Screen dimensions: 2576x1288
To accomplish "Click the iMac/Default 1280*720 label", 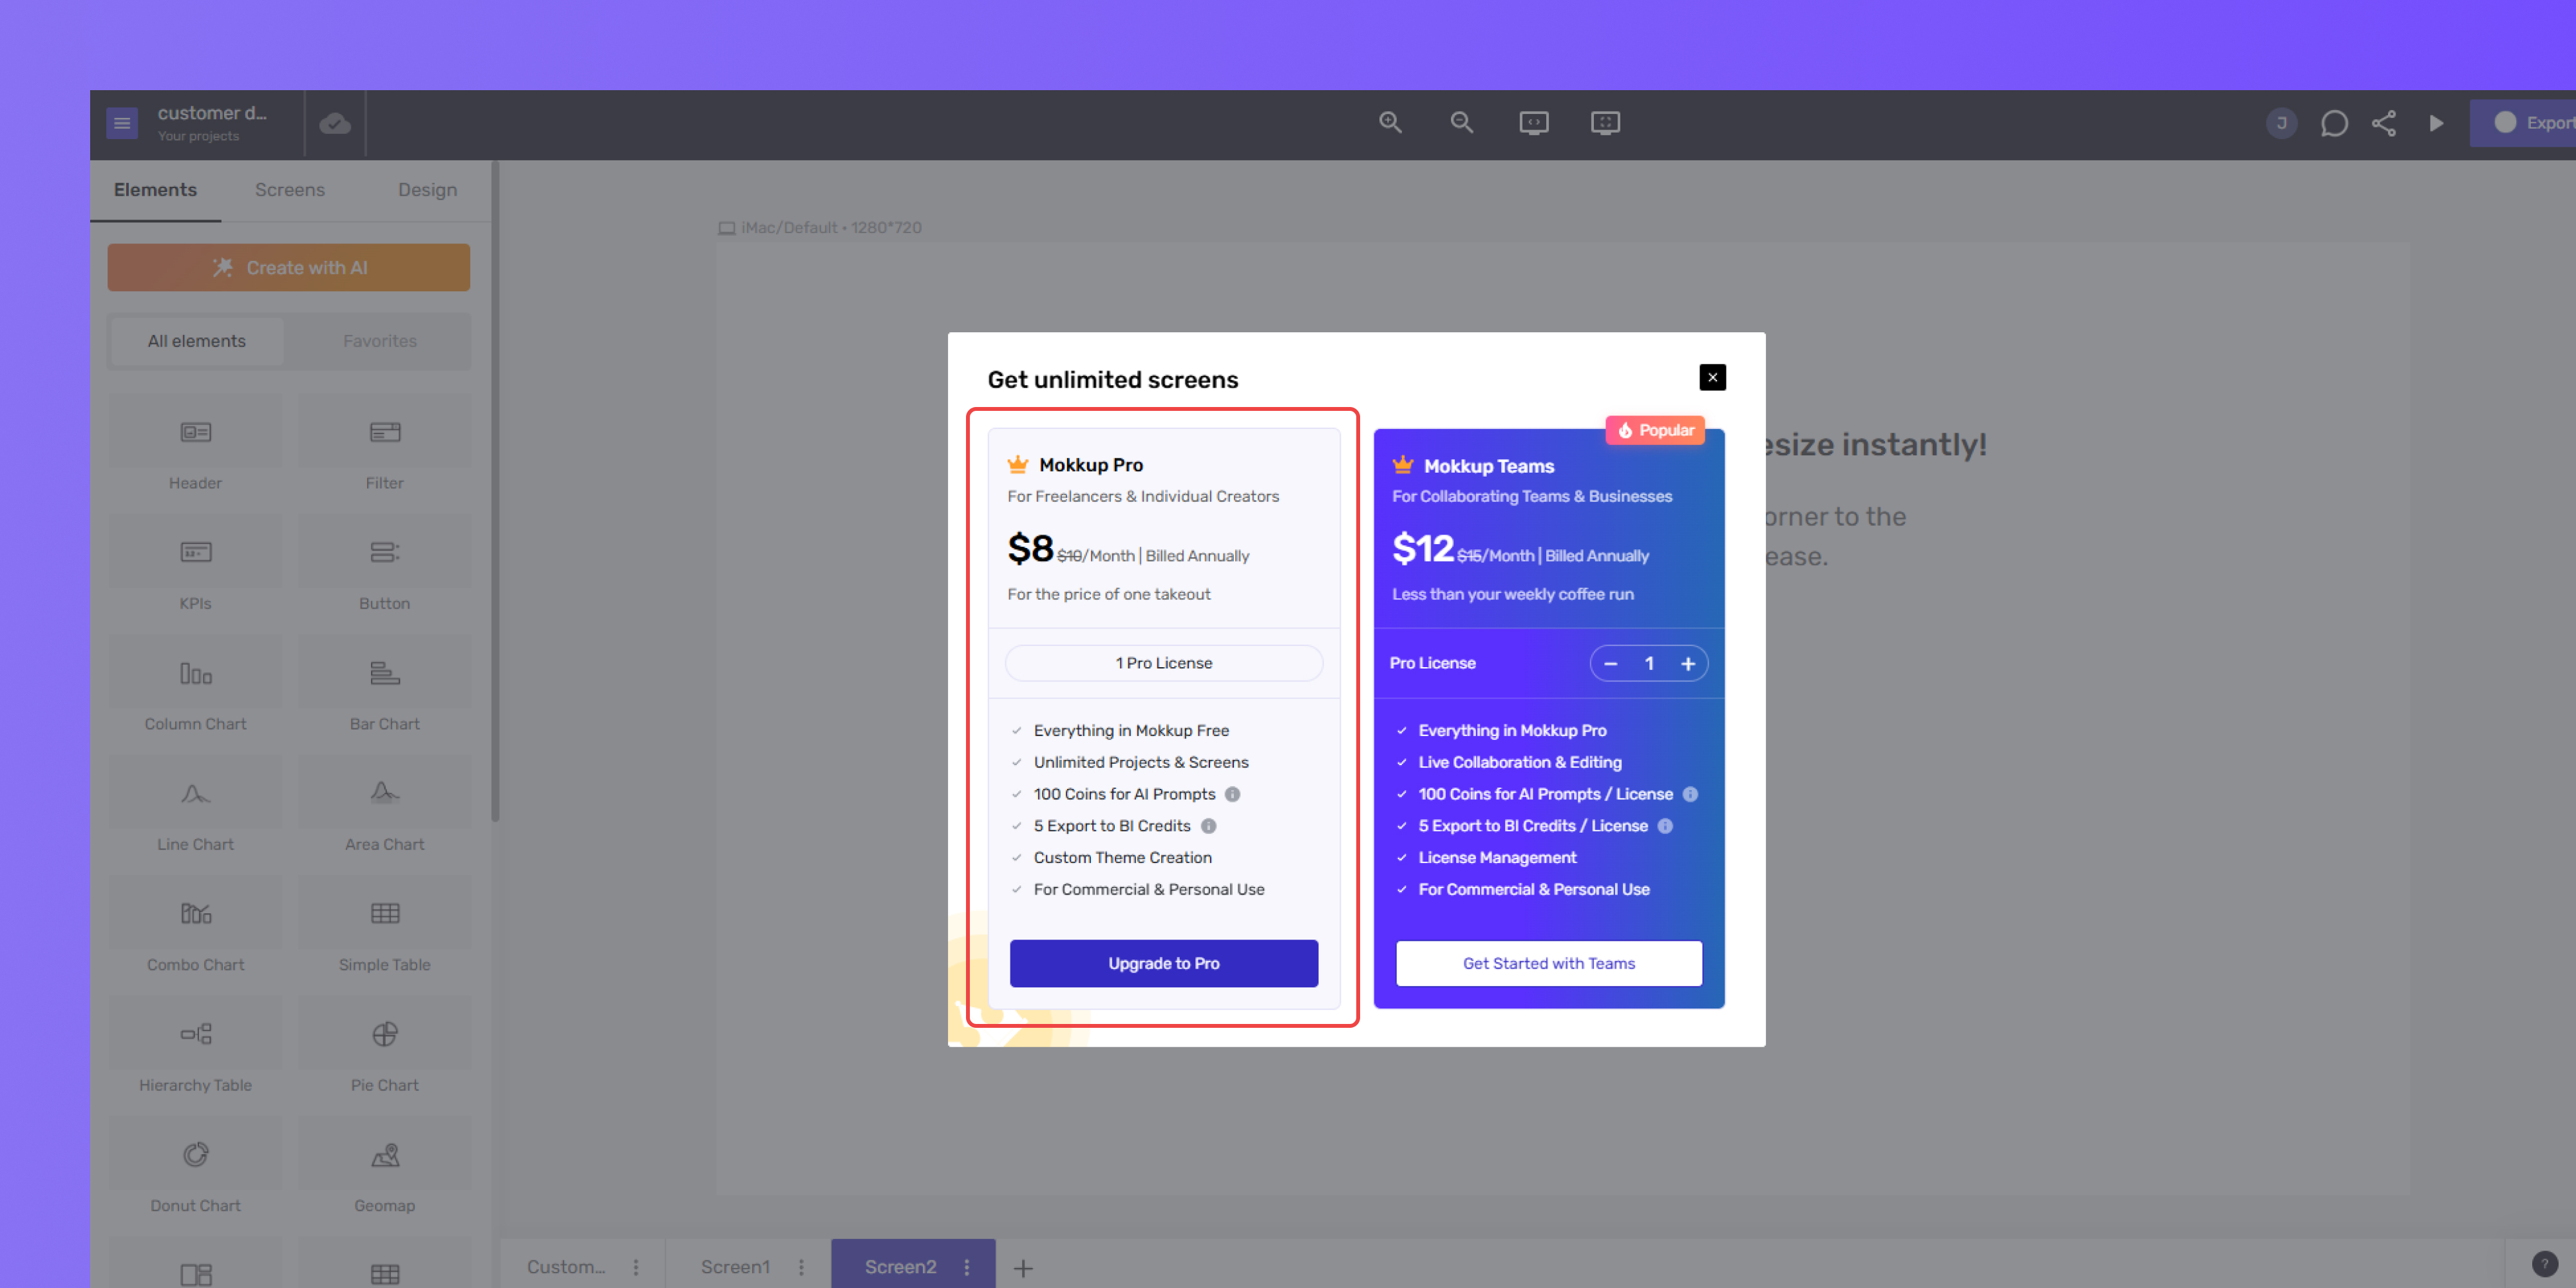I will coord(820,228).
